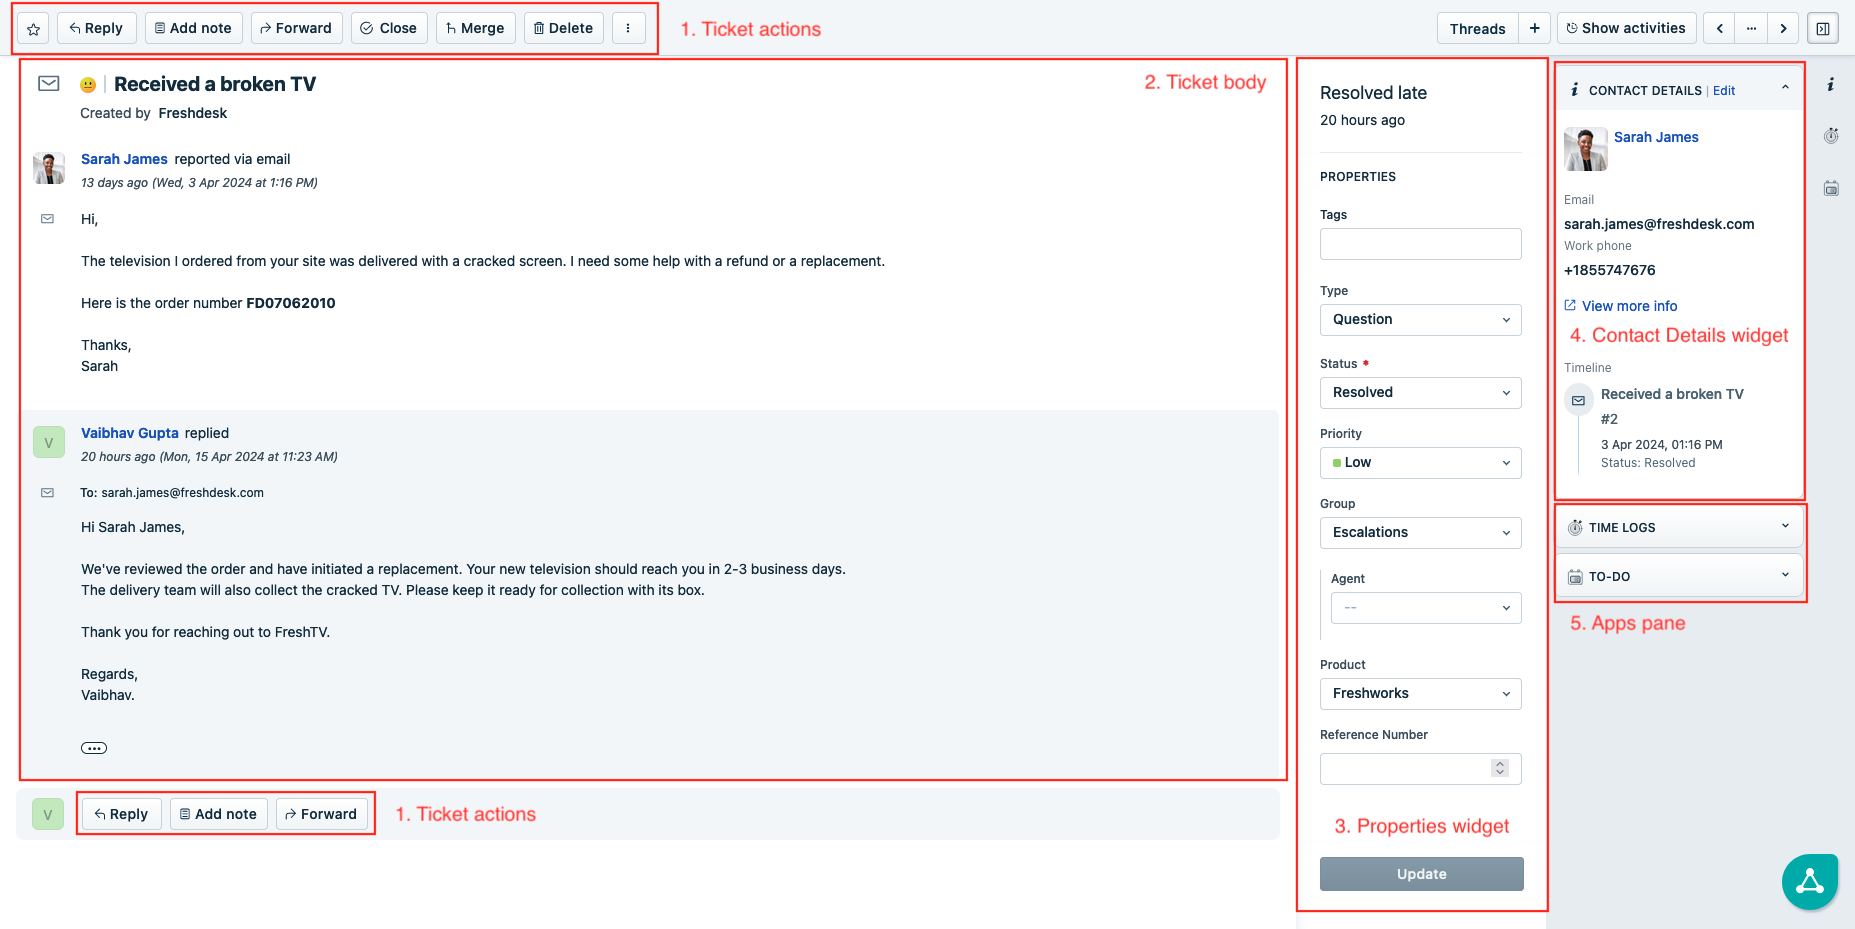Screen dimensions: 1855x929
Task: Open Vaibhav Gupta agent profile link
Action: coord(130,433)
